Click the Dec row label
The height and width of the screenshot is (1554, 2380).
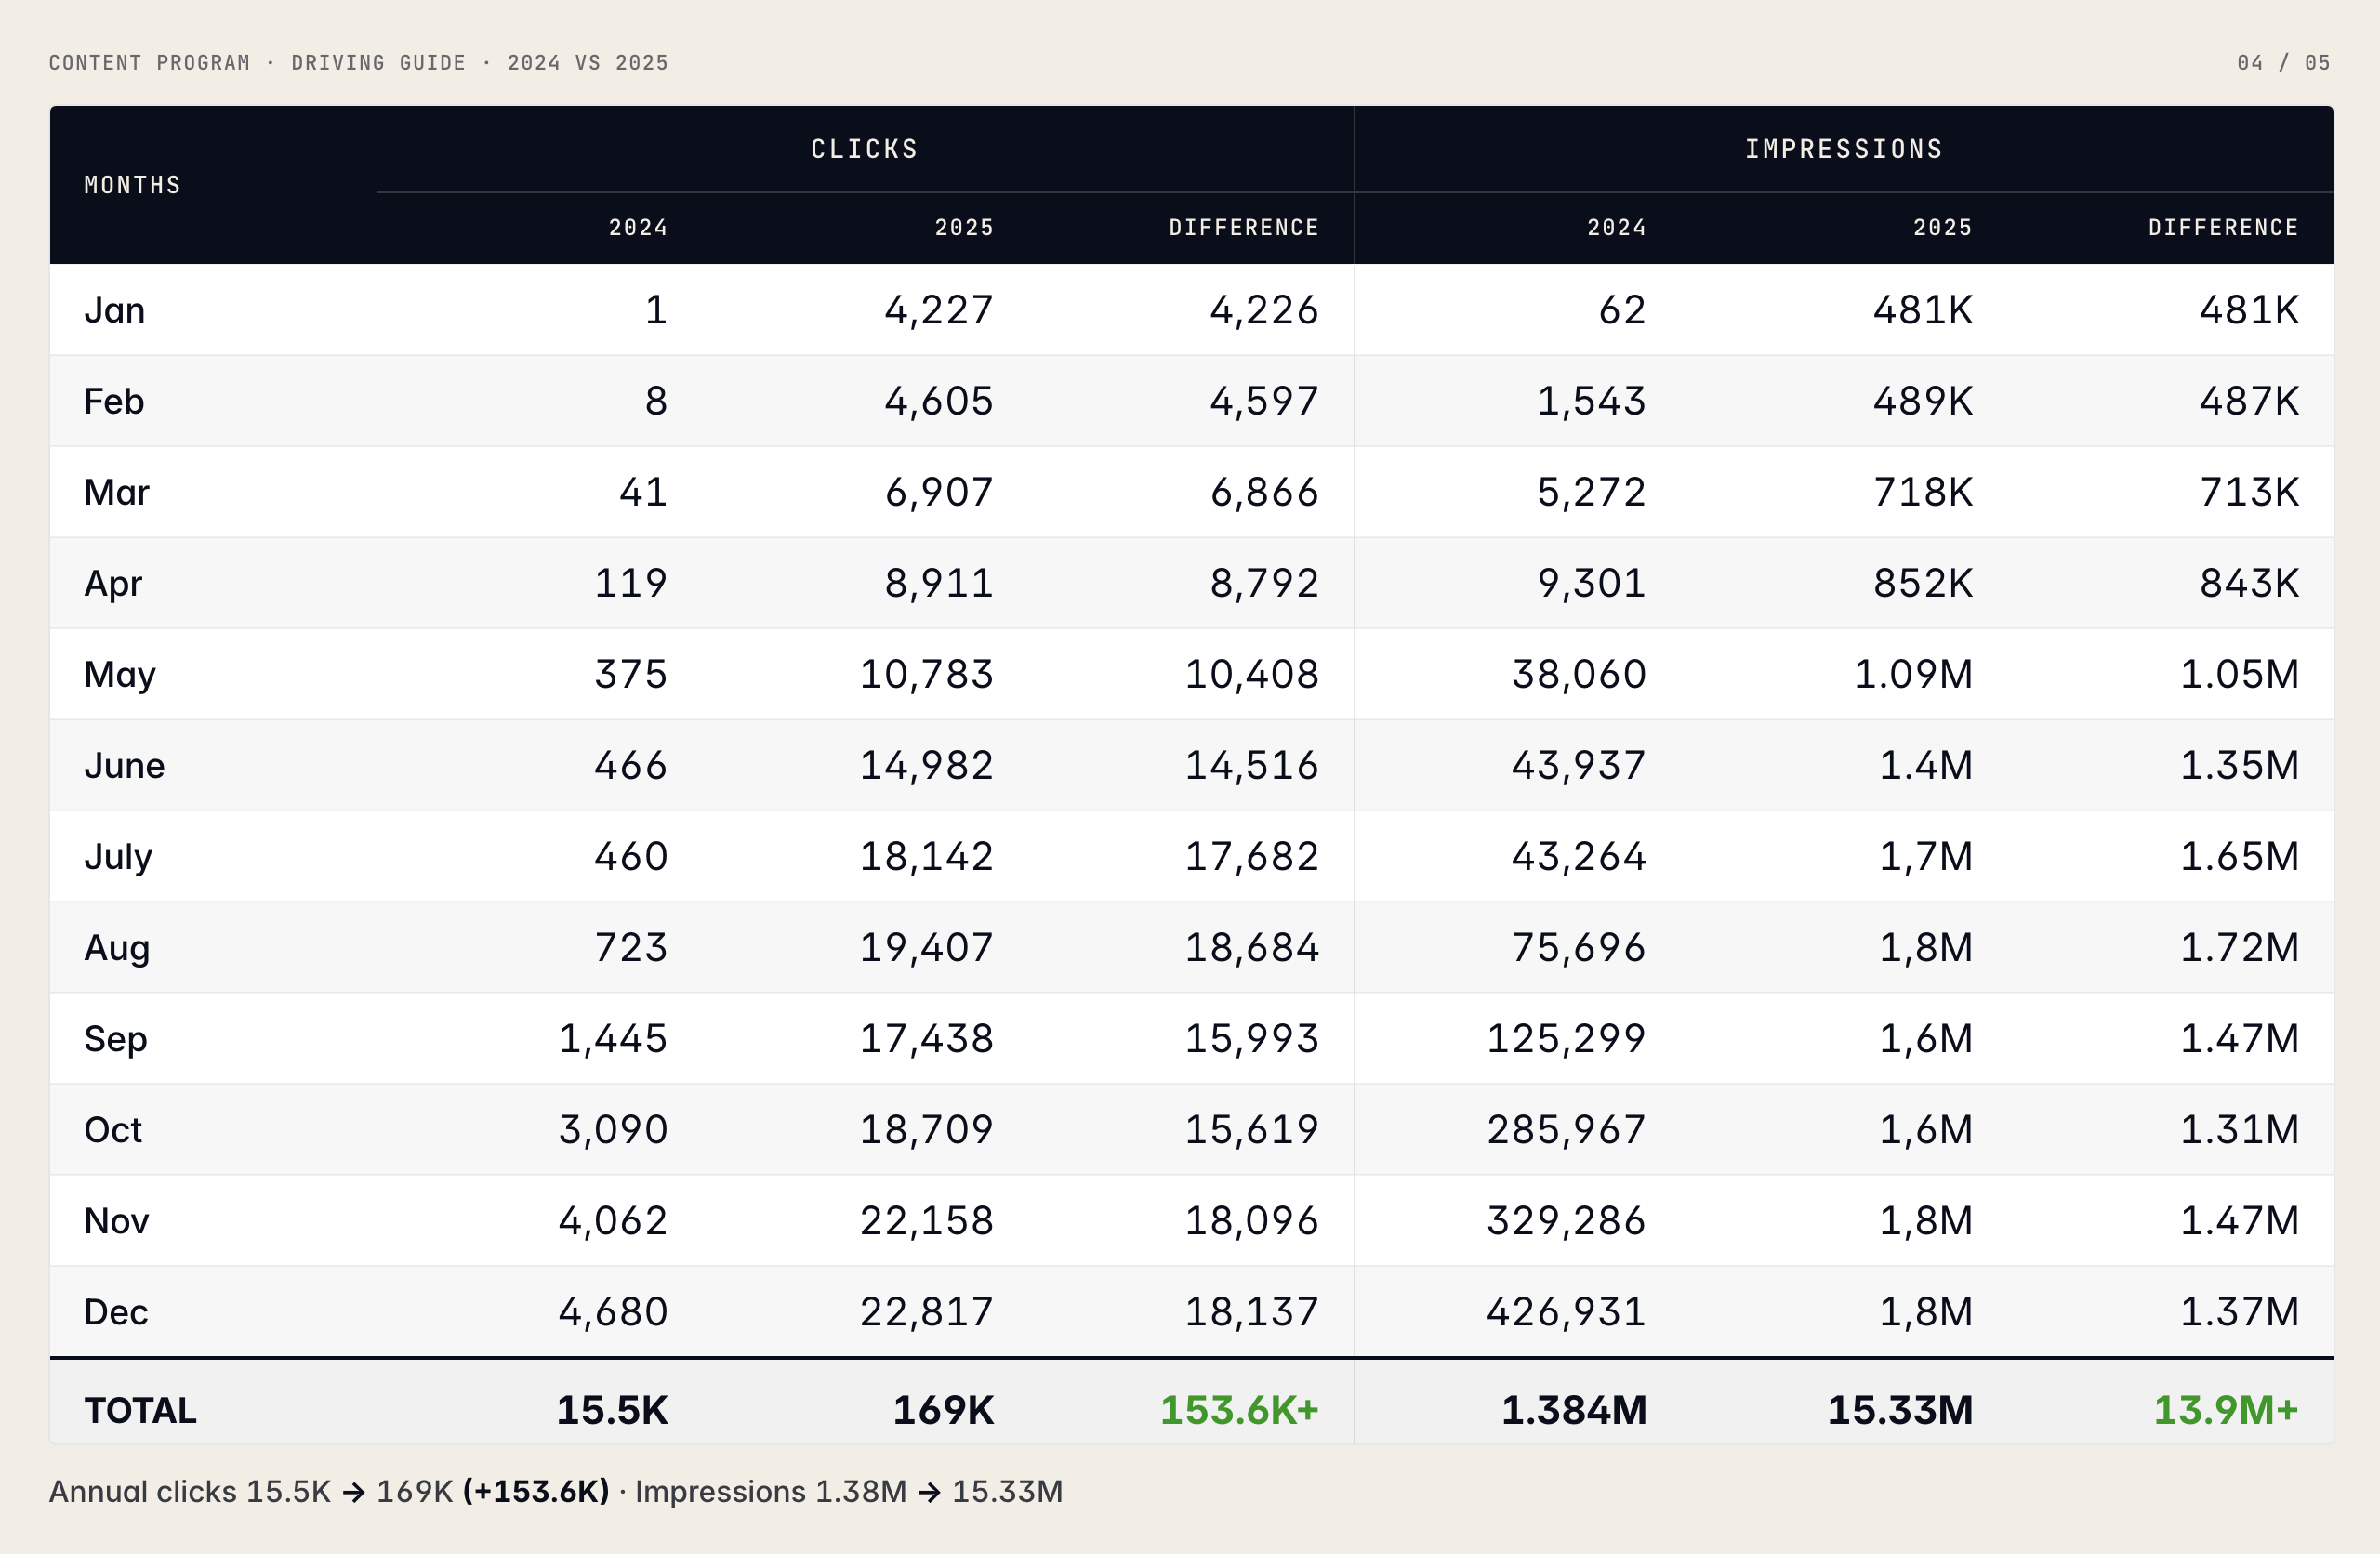(116, 1311)
